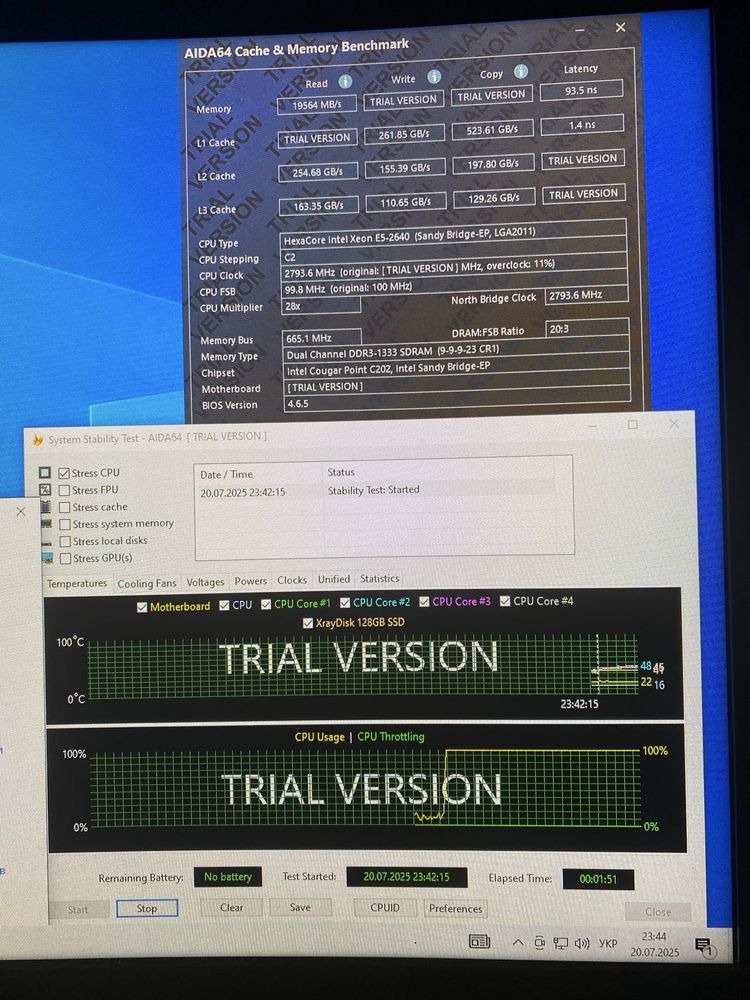The height and width of the screenshot is (1000, 750).
Task: Enable the Stress FPU checkbox
Action: click(x=64, y=490)
